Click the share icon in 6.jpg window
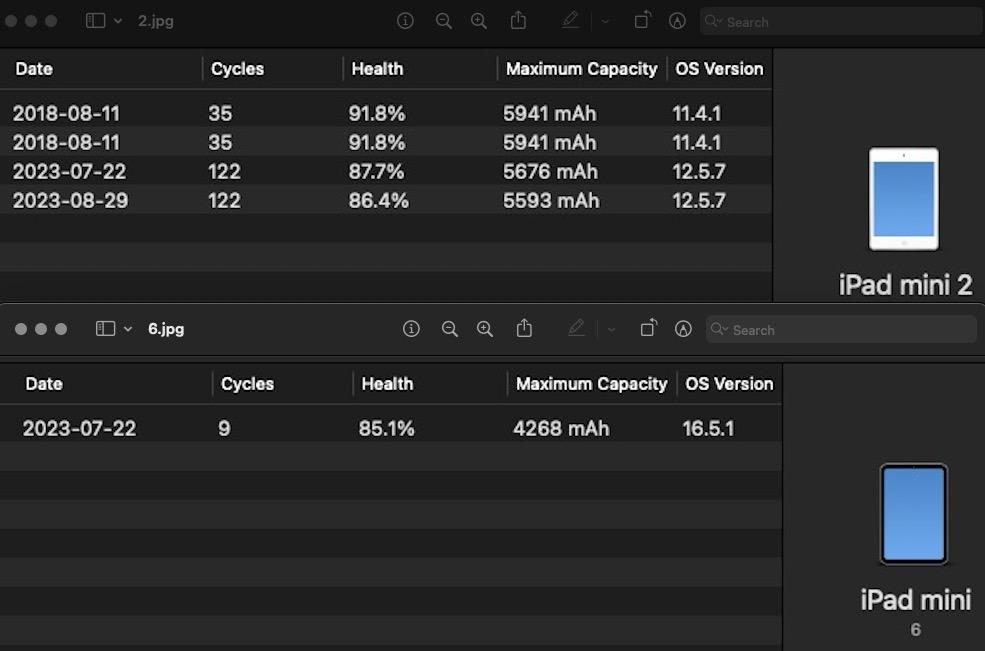Viewport: 985px width, 651px height. click(x=524, y=329)
